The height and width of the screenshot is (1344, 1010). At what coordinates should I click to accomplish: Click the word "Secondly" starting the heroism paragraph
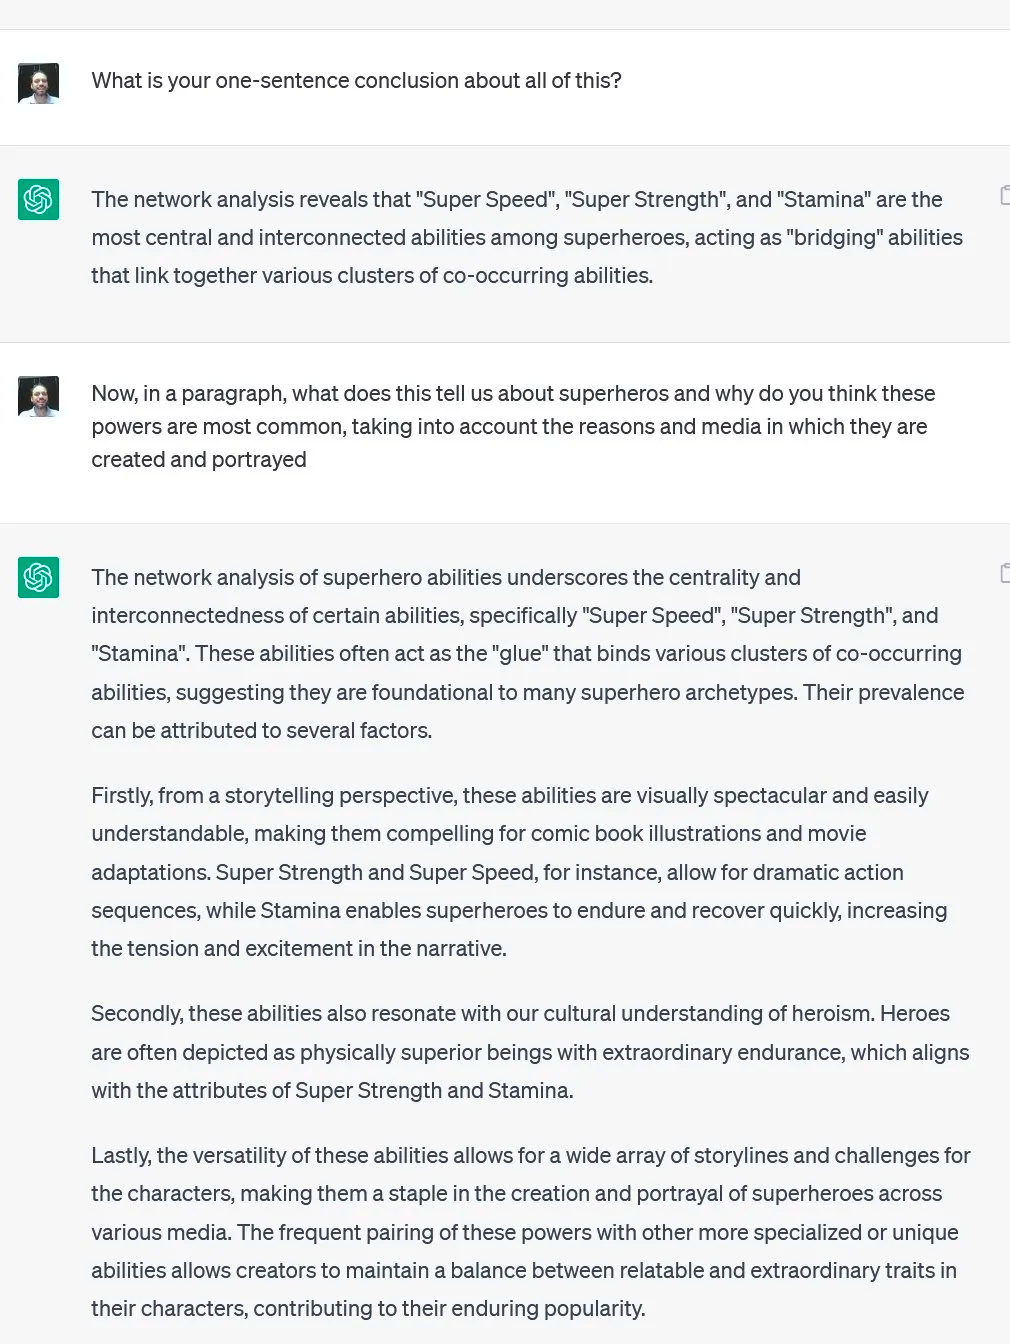(x=136, y=1014)
